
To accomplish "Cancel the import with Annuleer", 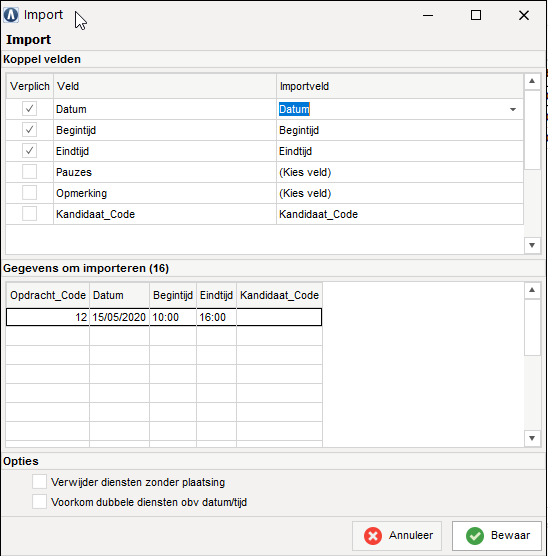I will point(397,535).
